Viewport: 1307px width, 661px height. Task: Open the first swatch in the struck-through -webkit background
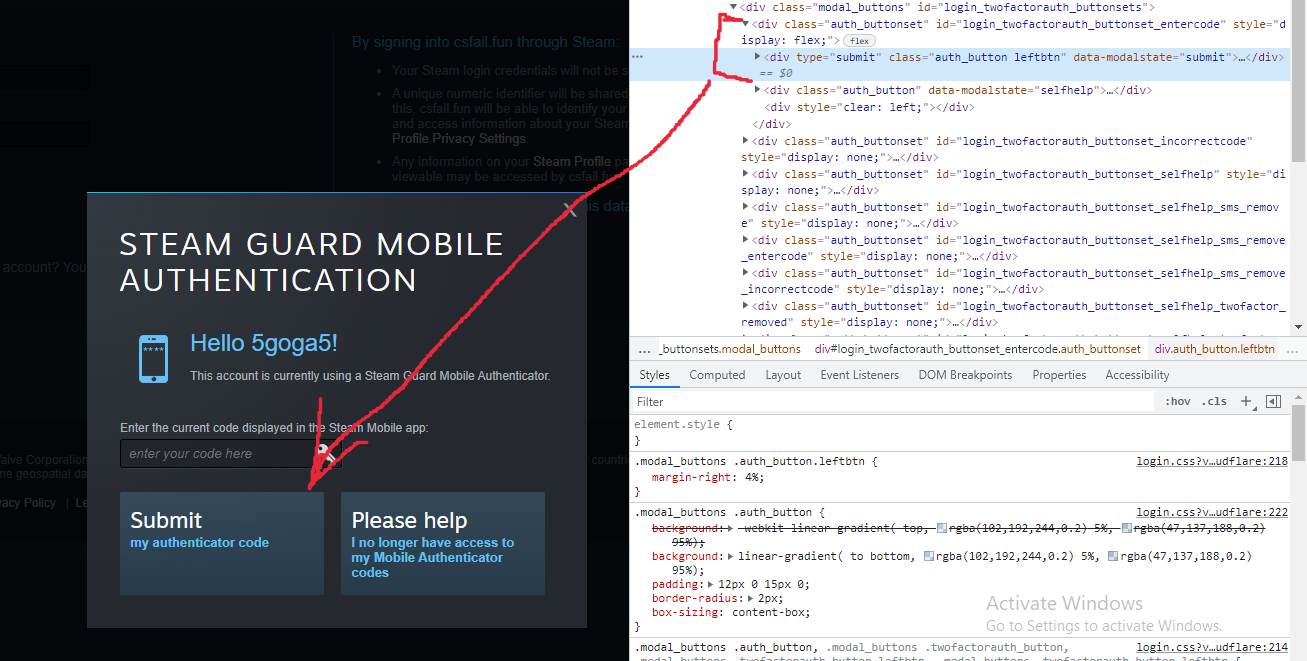click(x=942, y=528)
